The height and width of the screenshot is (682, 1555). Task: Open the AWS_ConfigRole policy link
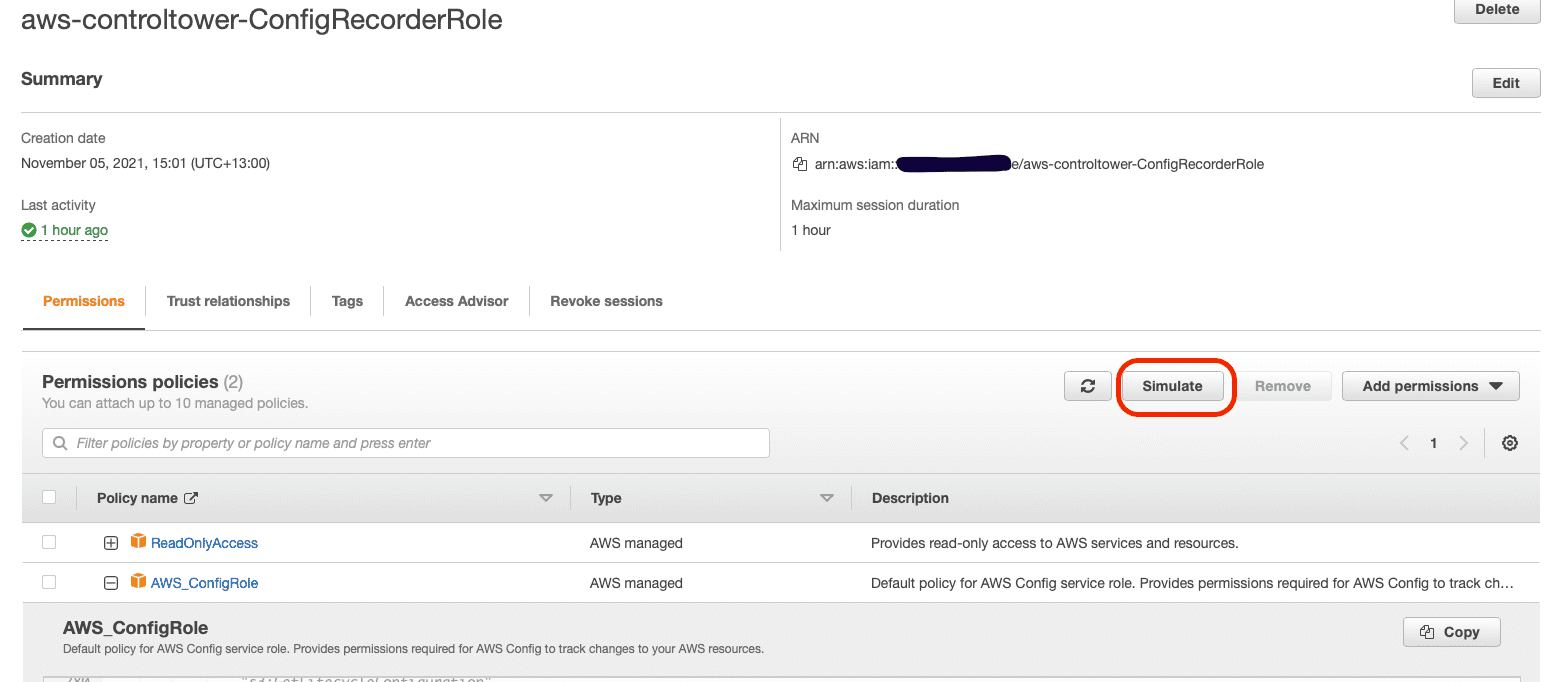pos(204,583)
